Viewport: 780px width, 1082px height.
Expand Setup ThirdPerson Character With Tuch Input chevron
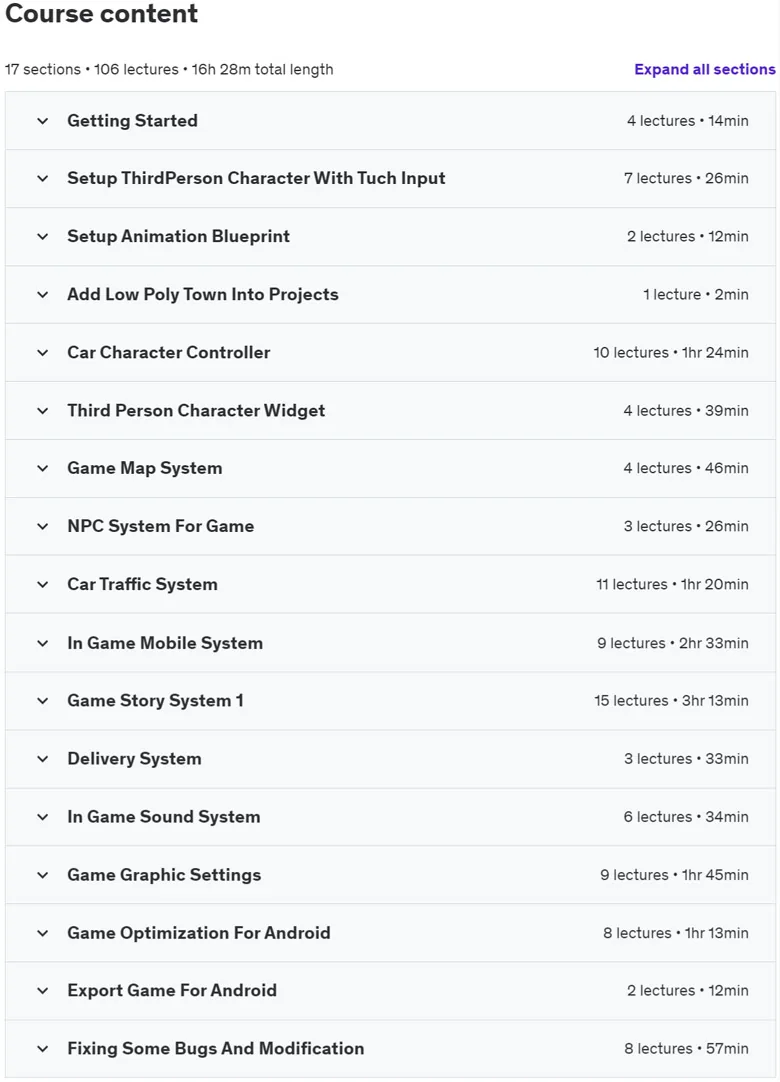coord(43,179)
